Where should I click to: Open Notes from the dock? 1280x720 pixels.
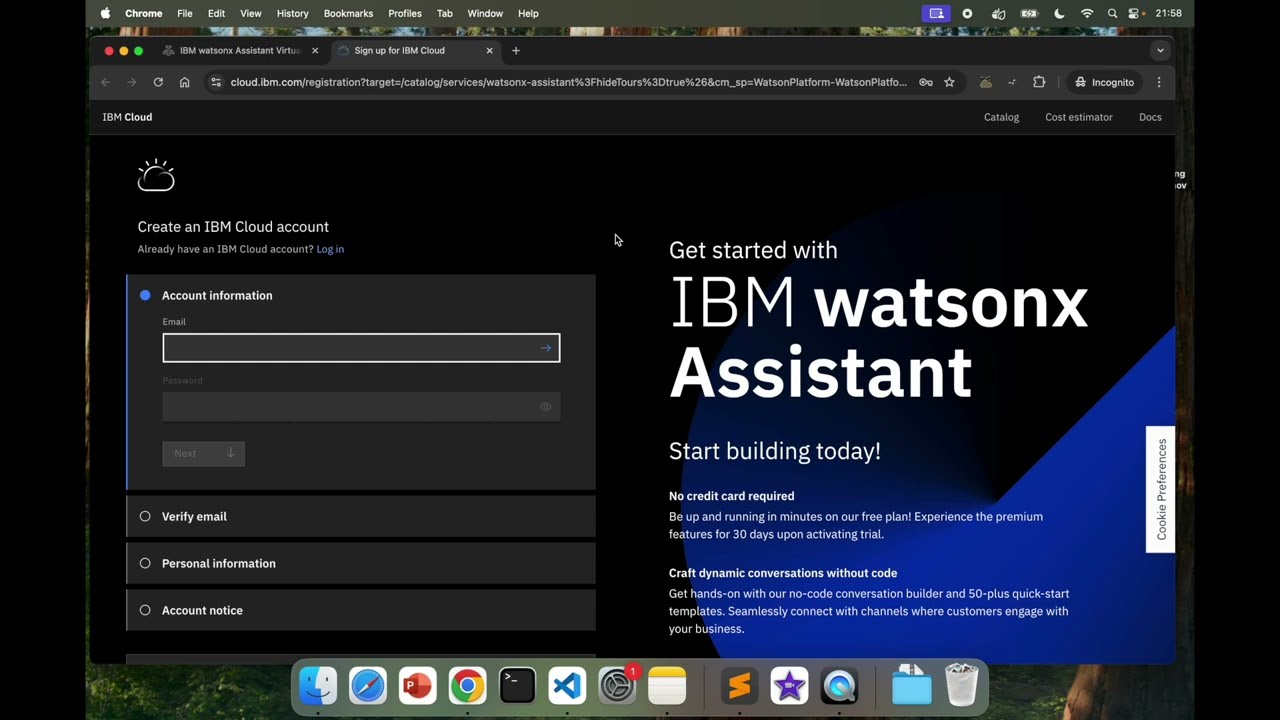667,686
